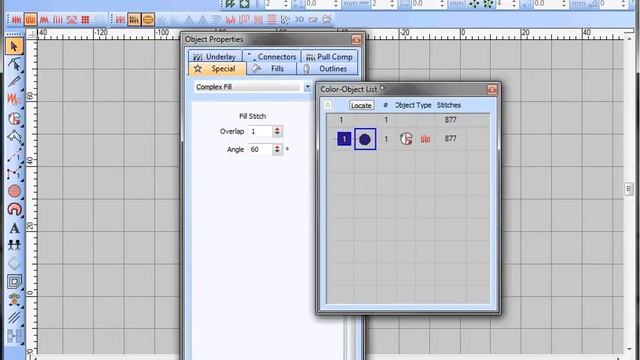The image size is (640, 360).
Task: Select the dashed line run tool
Action: point(14,155)
